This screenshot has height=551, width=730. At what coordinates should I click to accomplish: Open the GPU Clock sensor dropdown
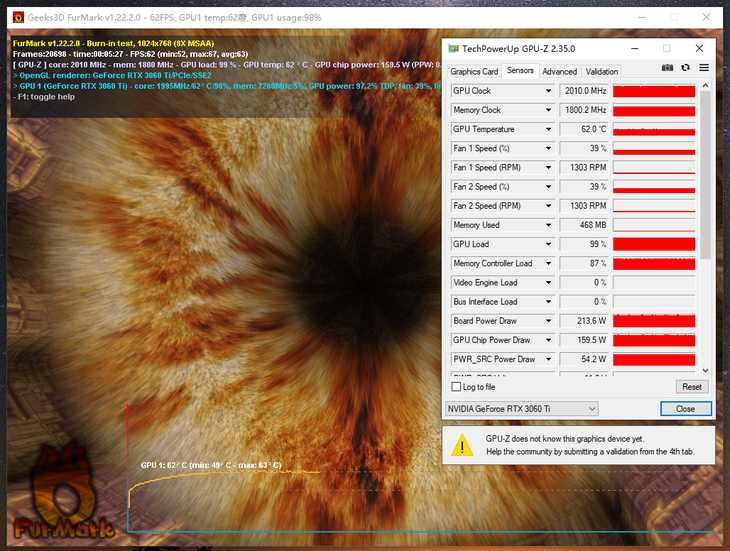[548, 91]
